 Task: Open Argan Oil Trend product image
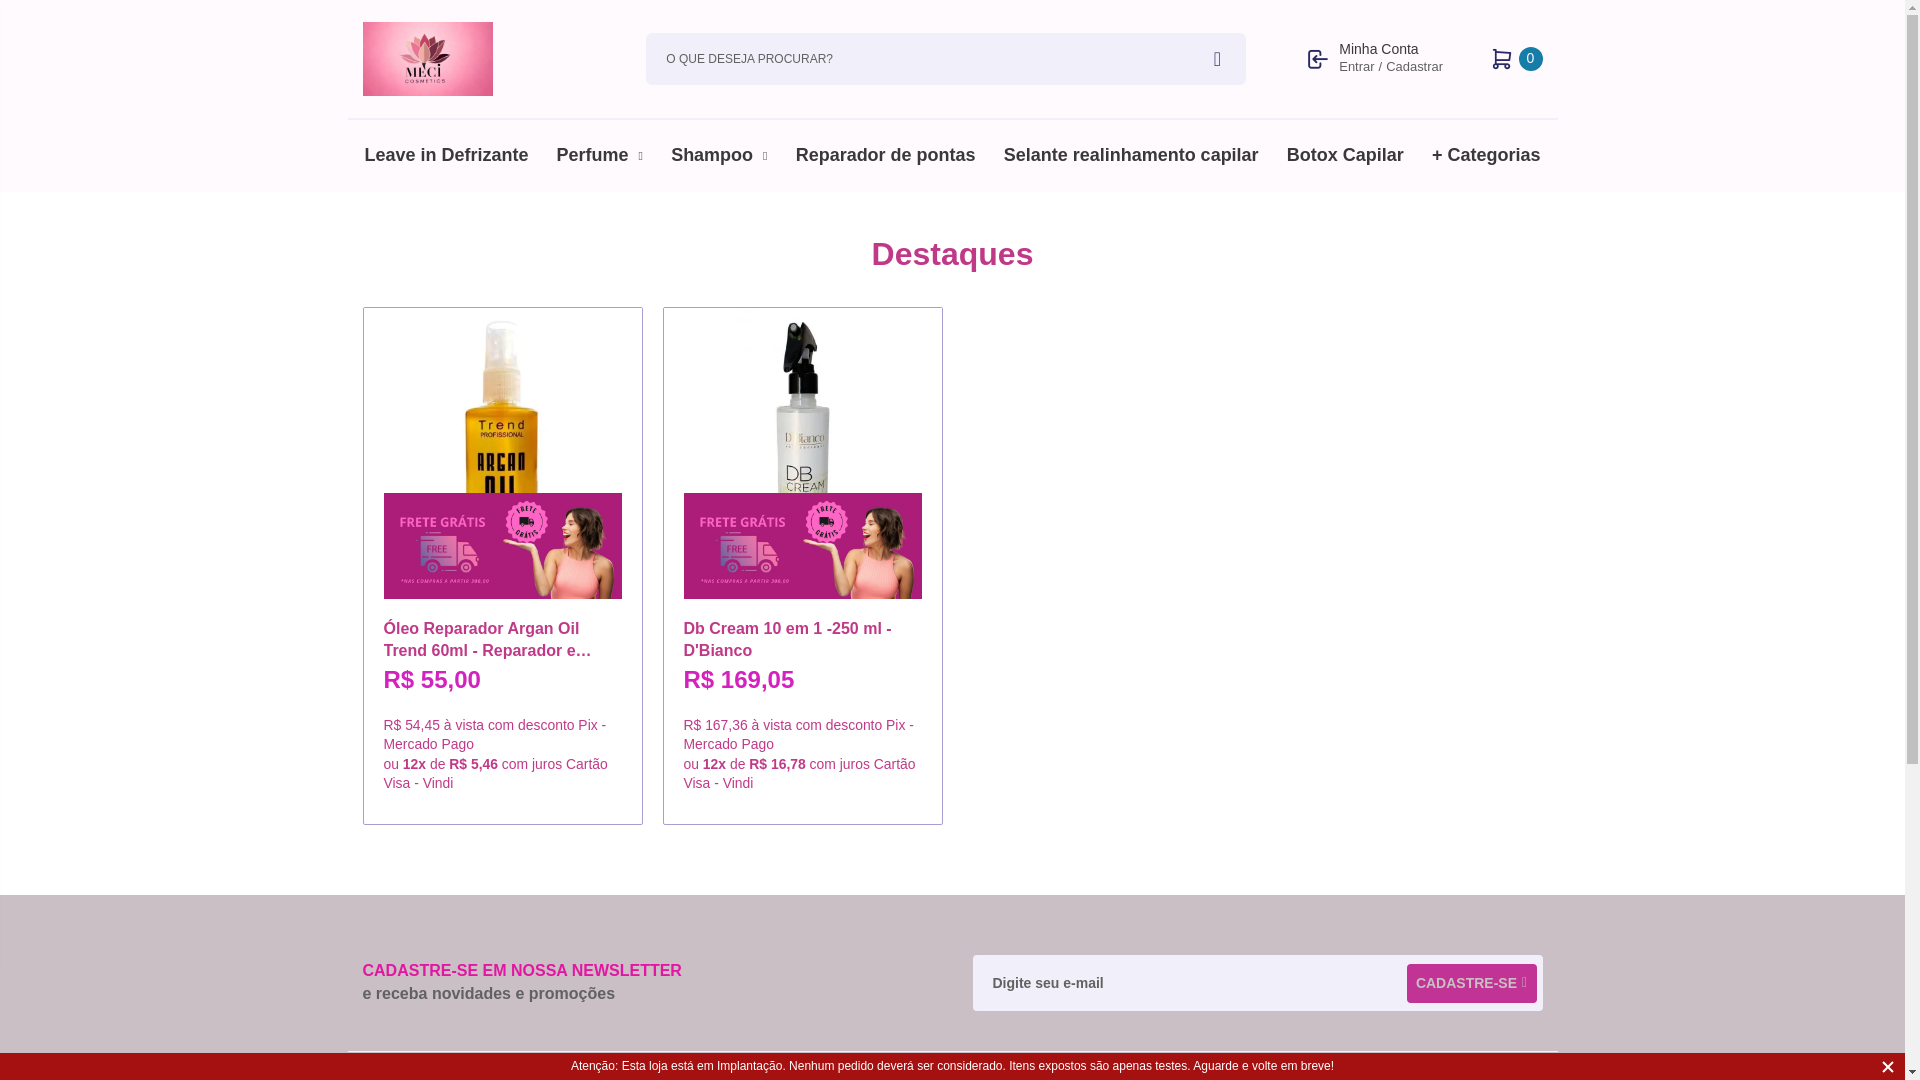502,405
